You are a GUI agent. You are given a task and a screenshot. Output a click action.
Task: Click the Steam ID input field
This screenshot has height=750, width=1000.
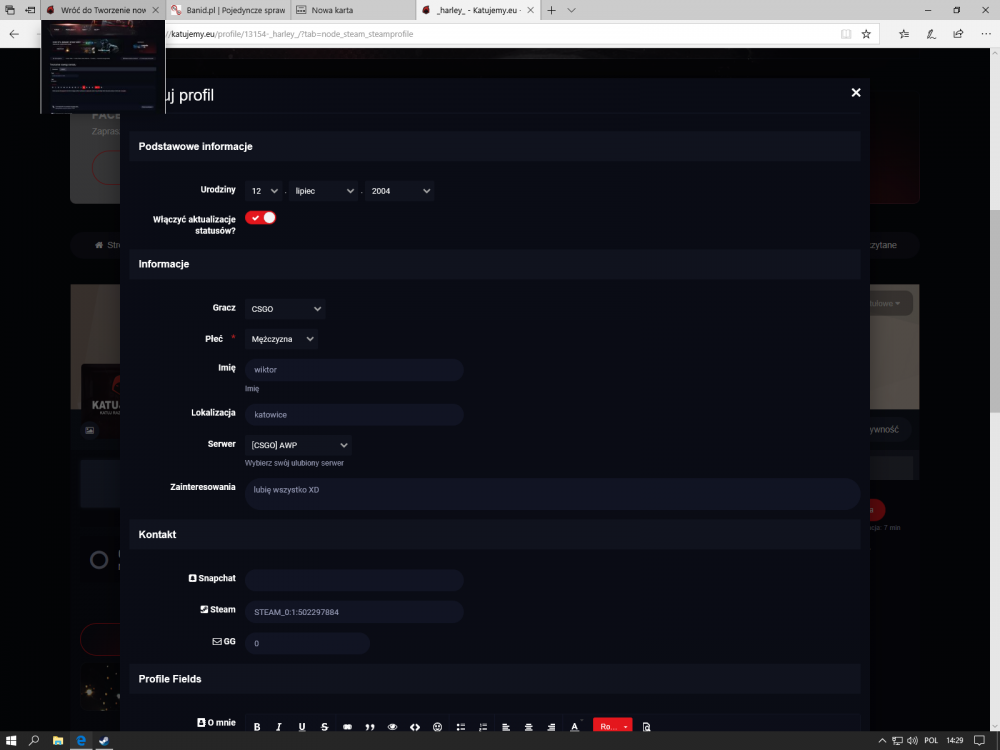[354, 612]
